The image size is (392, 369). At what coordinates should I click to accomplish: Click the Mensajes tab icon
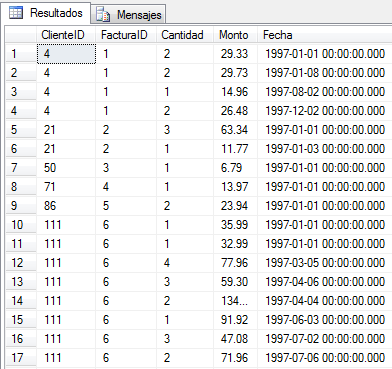pos(103,15)
